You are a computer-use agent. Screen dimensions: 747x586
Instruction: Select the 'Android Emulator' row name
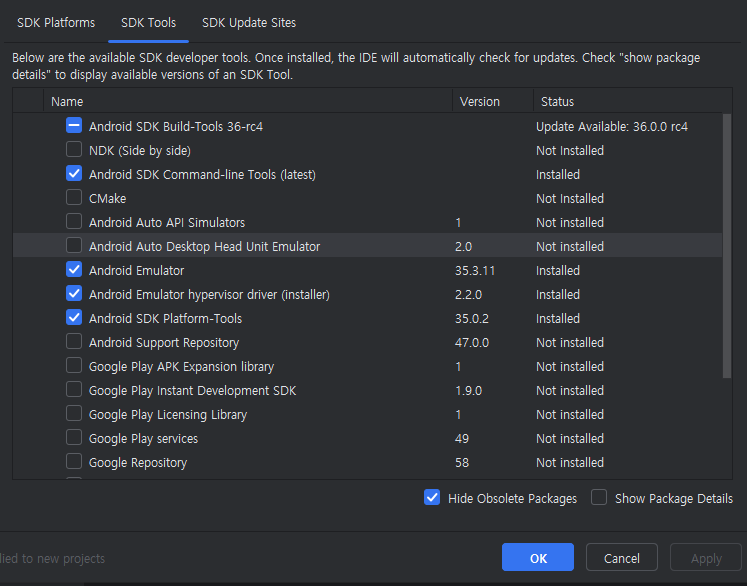pyautogui.click(x=136, y=271)
